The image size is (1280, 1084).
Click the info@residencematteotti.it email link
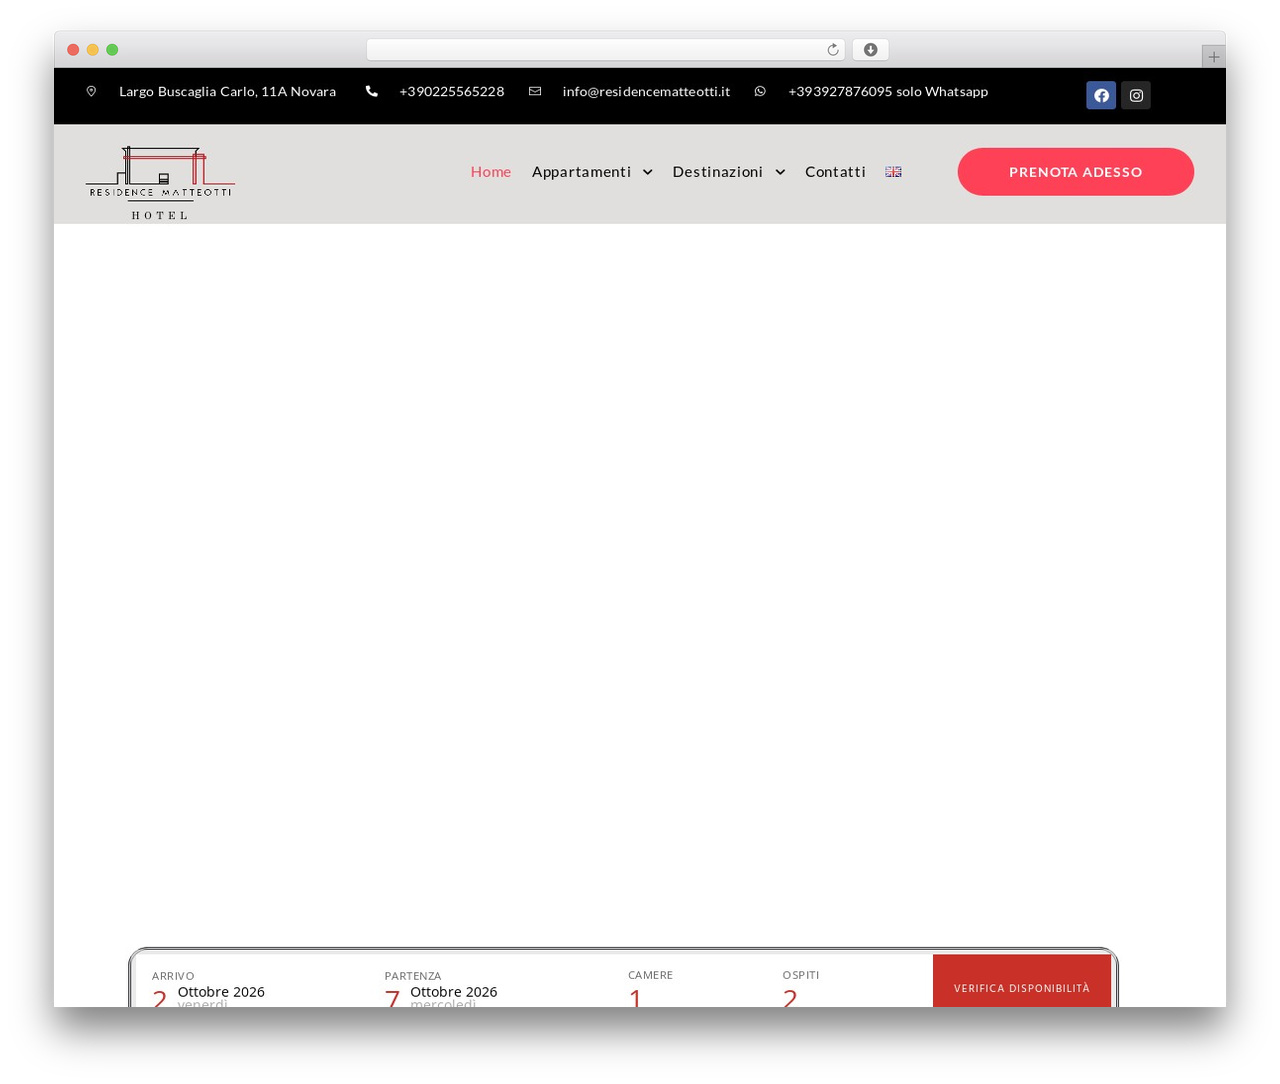(646, 91)
